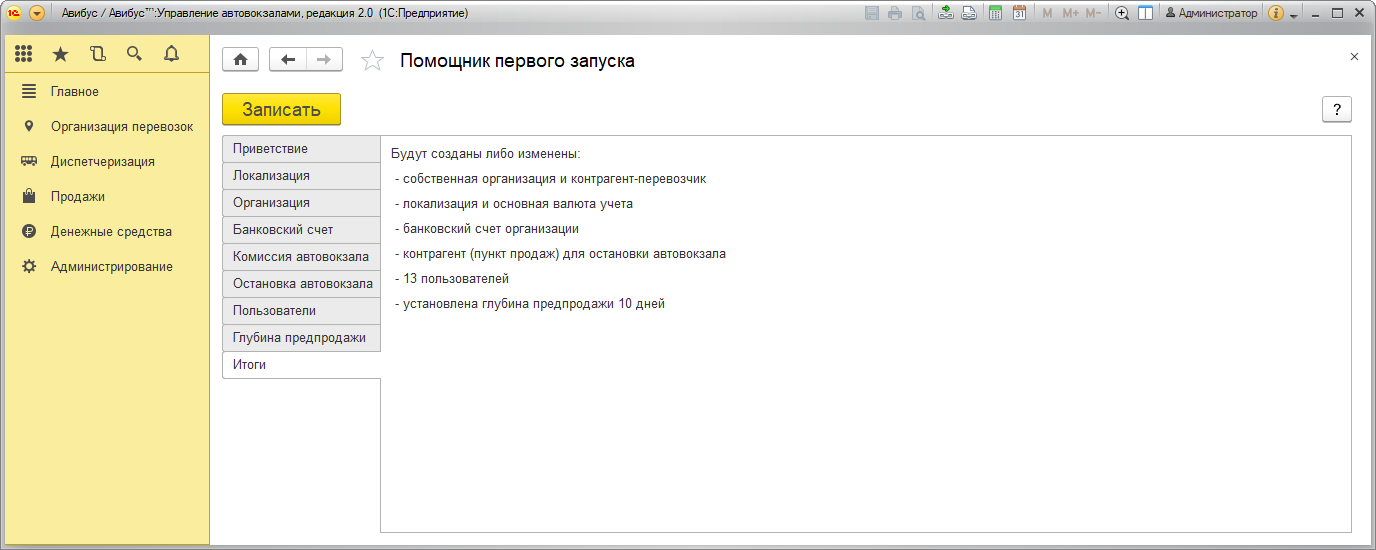Navigate back with the left arrow
Viewport: 1376px width, 550px height.
tap(288, 60)
